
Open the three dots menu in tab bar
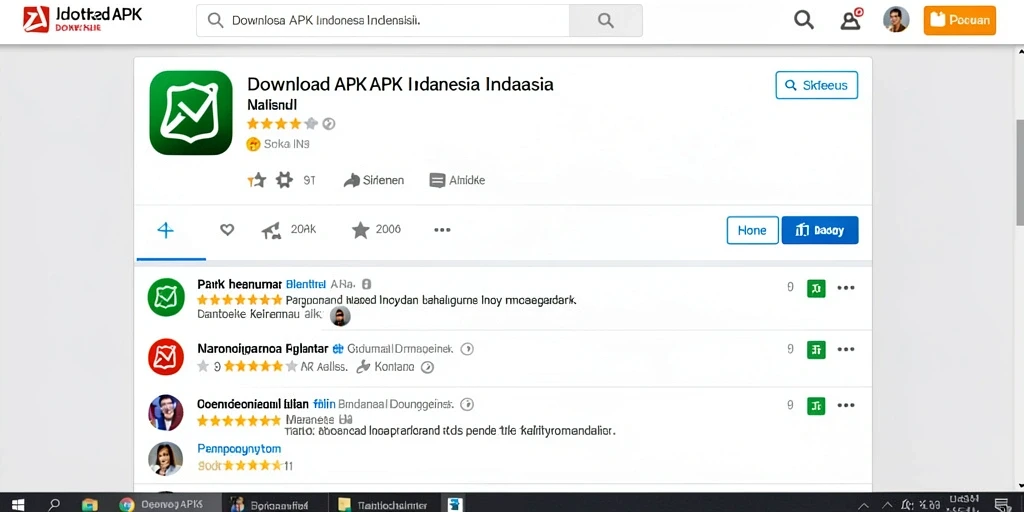click(442, 230)
